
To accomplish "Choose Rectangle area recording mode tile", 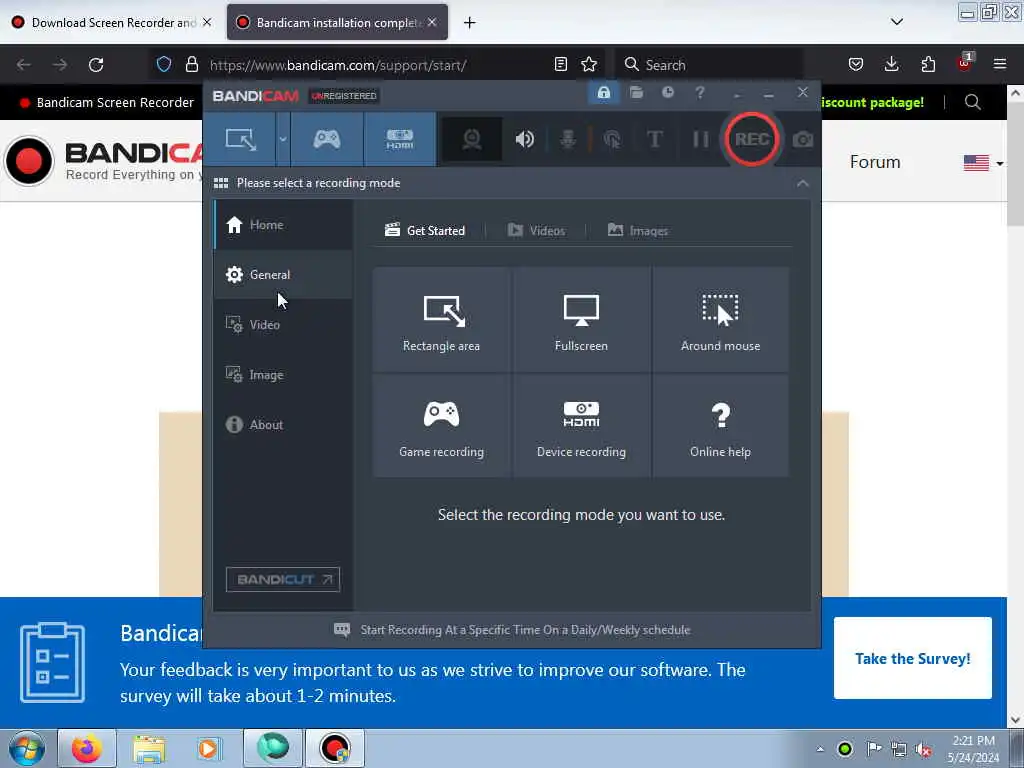I will pos(441,319).
